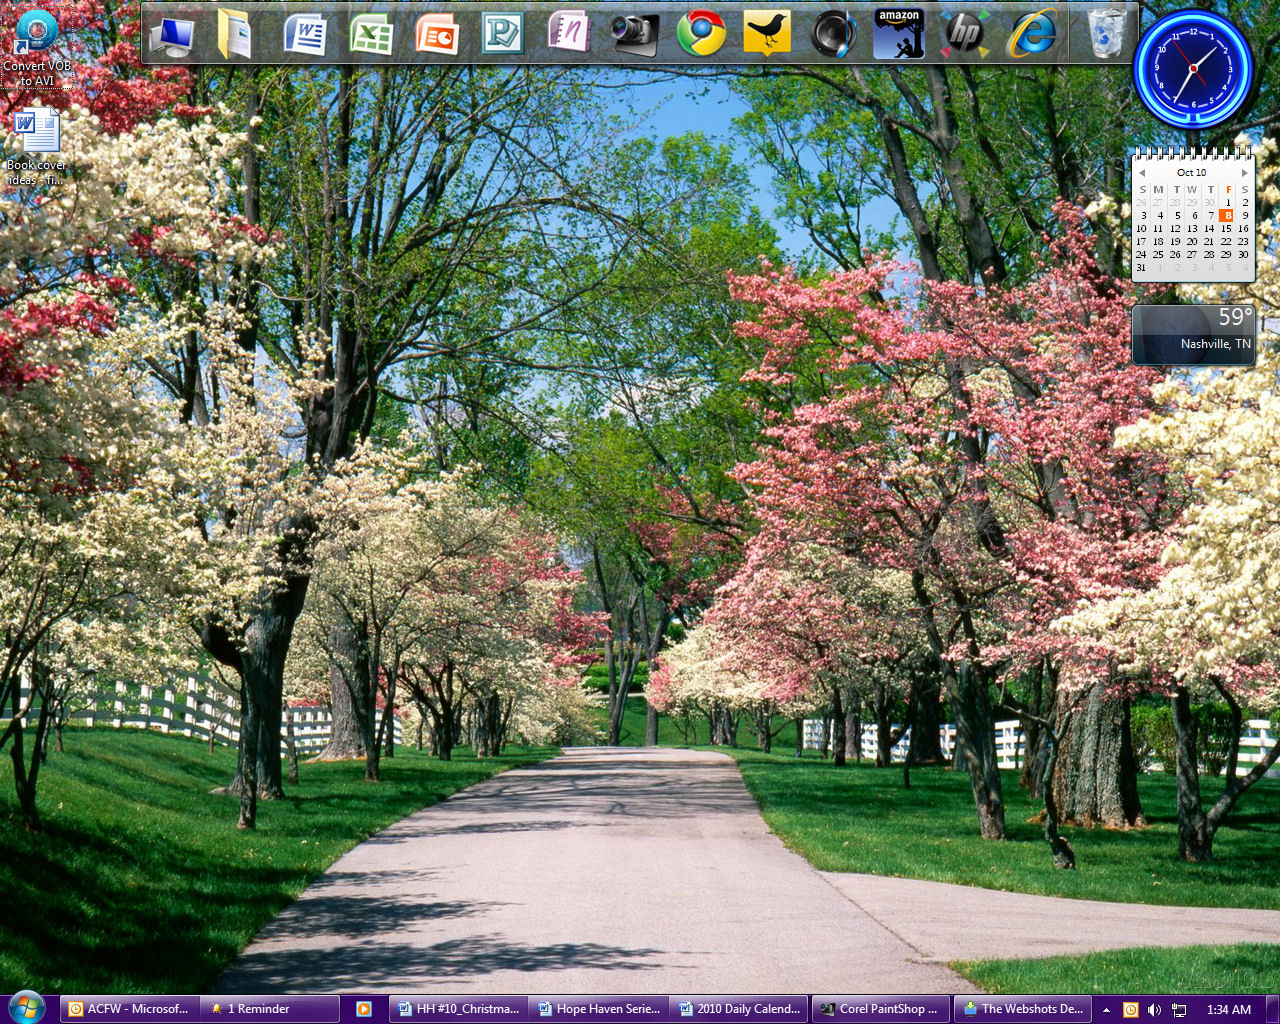This screenshot has width=1280, height=1024.
Task: Click the camera icon in the dock
Action: coord(634,34)
